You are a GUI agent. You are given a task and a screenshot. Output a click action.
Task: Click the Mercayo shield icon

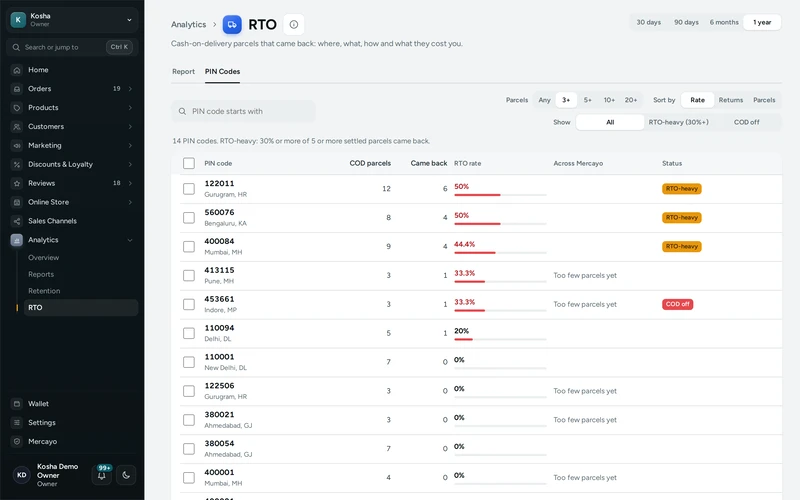(17, 441)
